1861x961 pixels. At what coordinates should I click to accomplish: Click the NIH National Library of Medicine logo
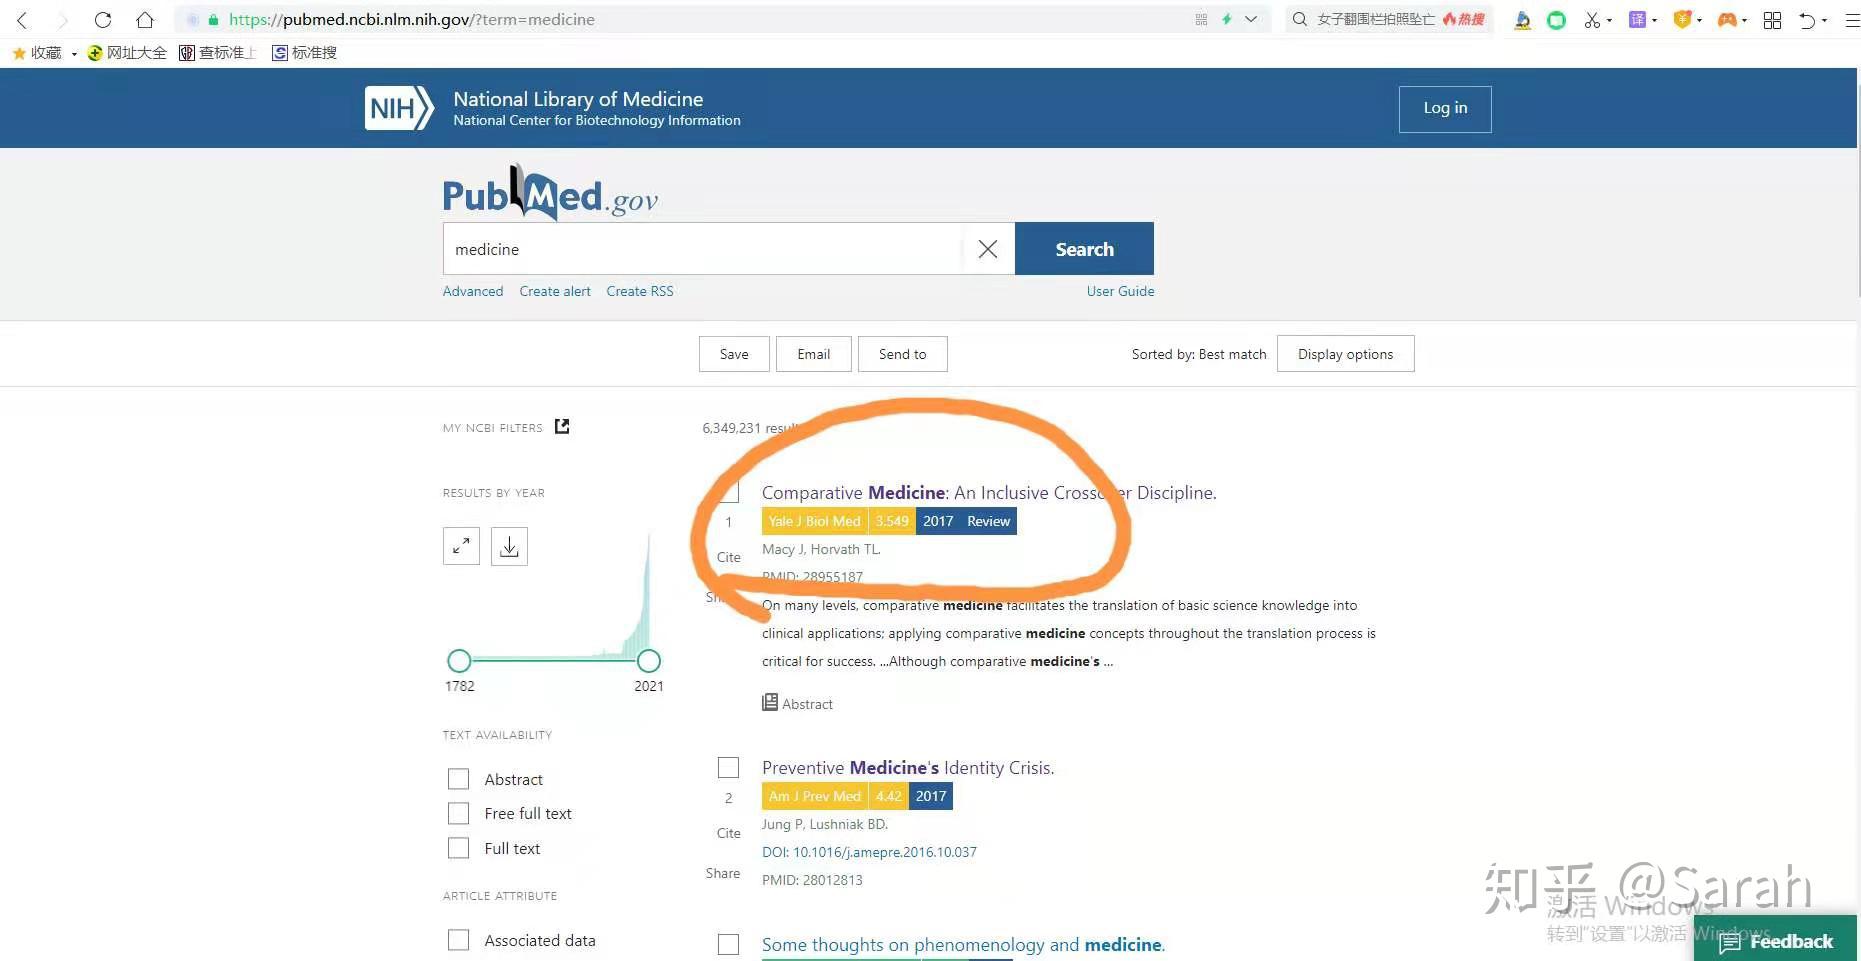(x=398, y=107)
